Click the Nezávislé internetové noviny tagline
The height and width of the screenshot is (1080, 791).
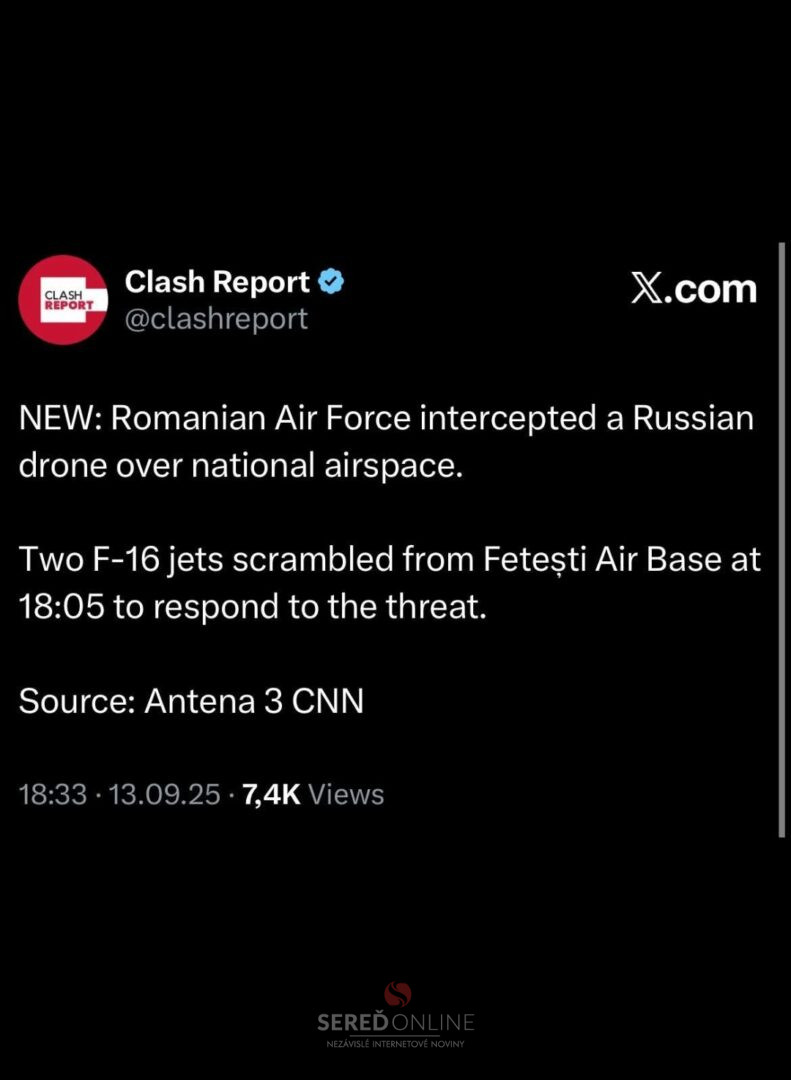click(396, 1043)
